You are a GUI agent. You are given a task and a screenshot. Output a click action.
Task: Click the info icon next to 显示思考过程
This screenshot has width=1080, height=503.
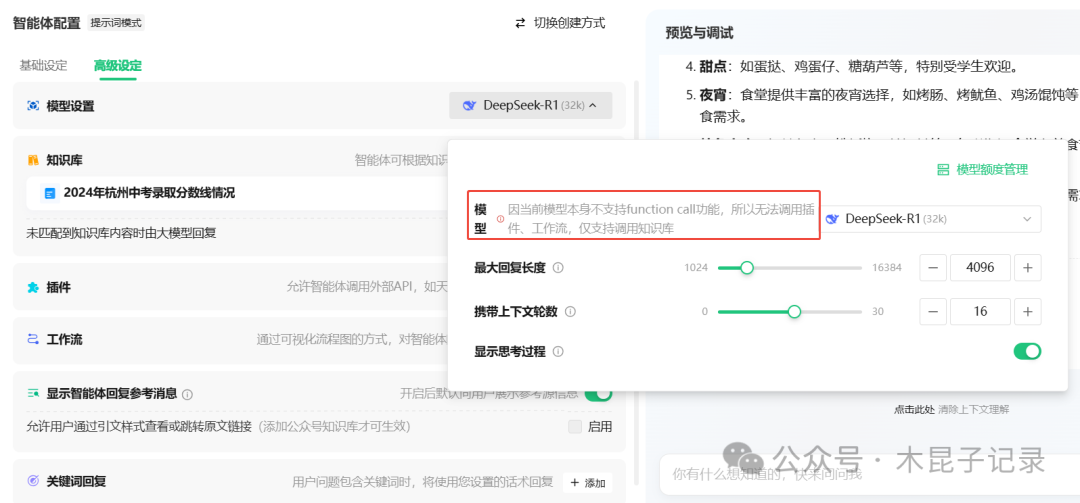click(558, 352)
